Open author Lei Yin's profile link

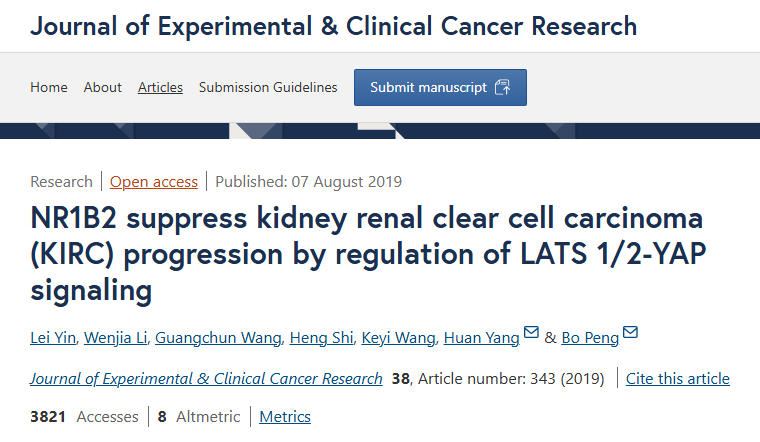coord(53,338)
